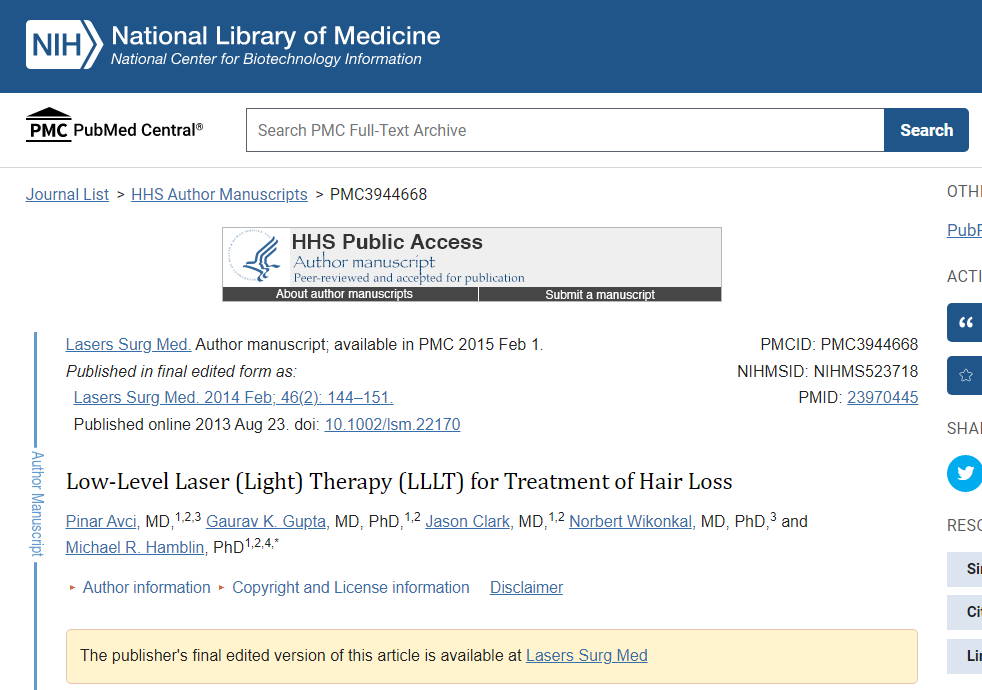Share article via Twitter icon
The width and height of the screenshot is (982, 690).
965,473
